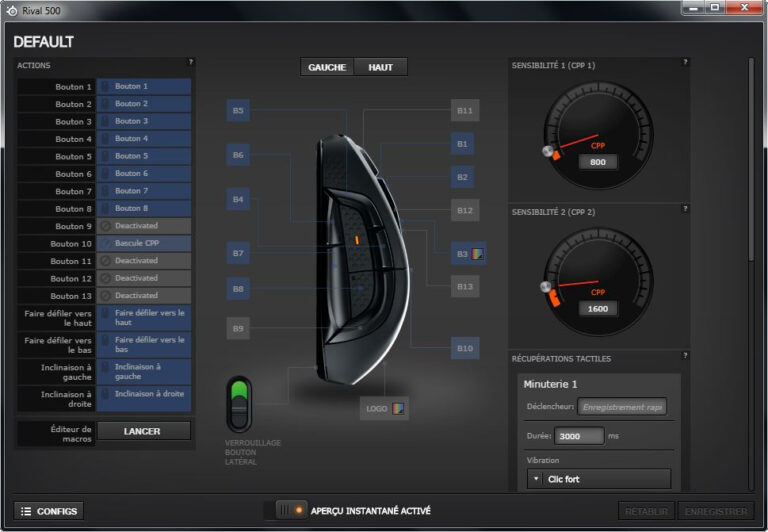This screenshot has width=768, height=532.
Task: Change the Inclinaison à gauche action
Action: pos(144,371)
